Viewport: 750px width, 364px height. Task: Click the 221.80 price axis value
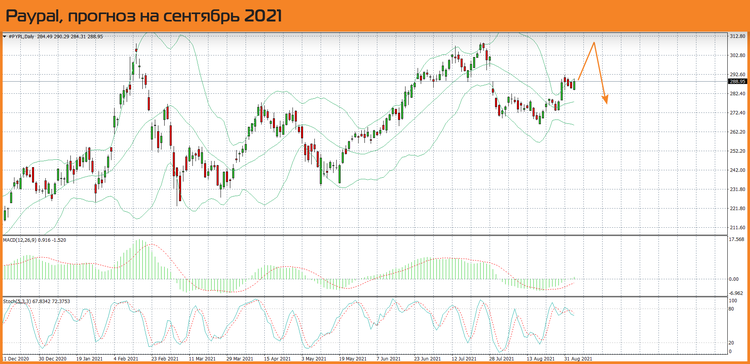[737, 209]
